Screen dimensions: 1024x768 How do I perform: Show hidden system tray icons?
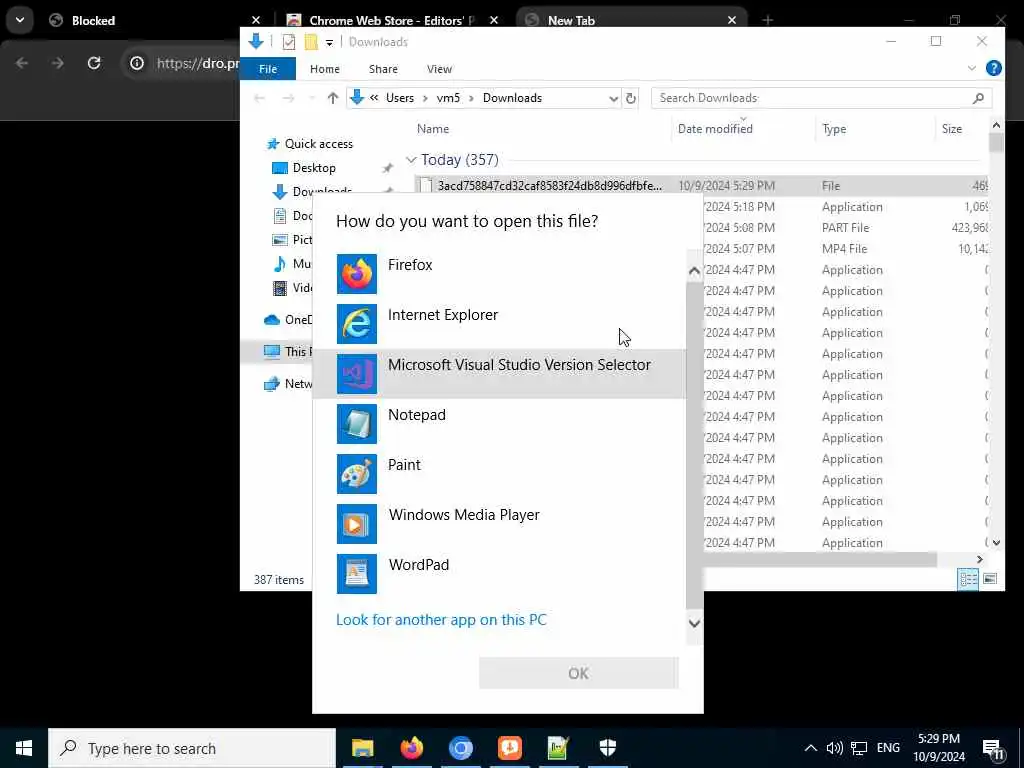tap(810, 748)
